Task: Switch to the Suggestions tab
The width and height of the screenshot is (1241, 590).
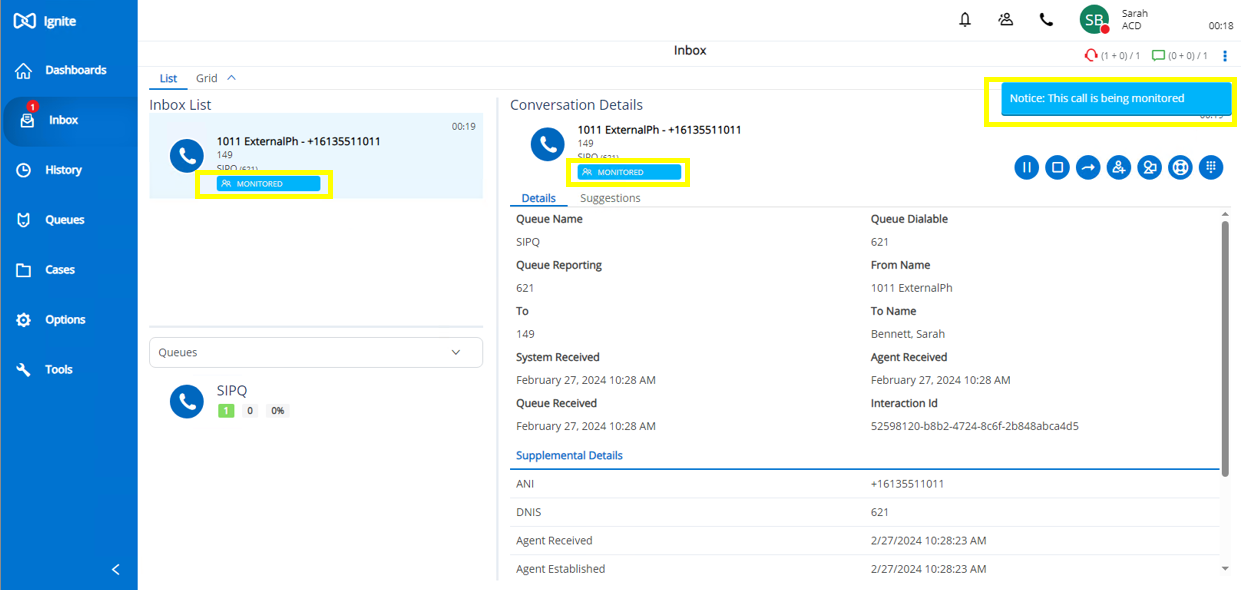Action: pos(610,198)
